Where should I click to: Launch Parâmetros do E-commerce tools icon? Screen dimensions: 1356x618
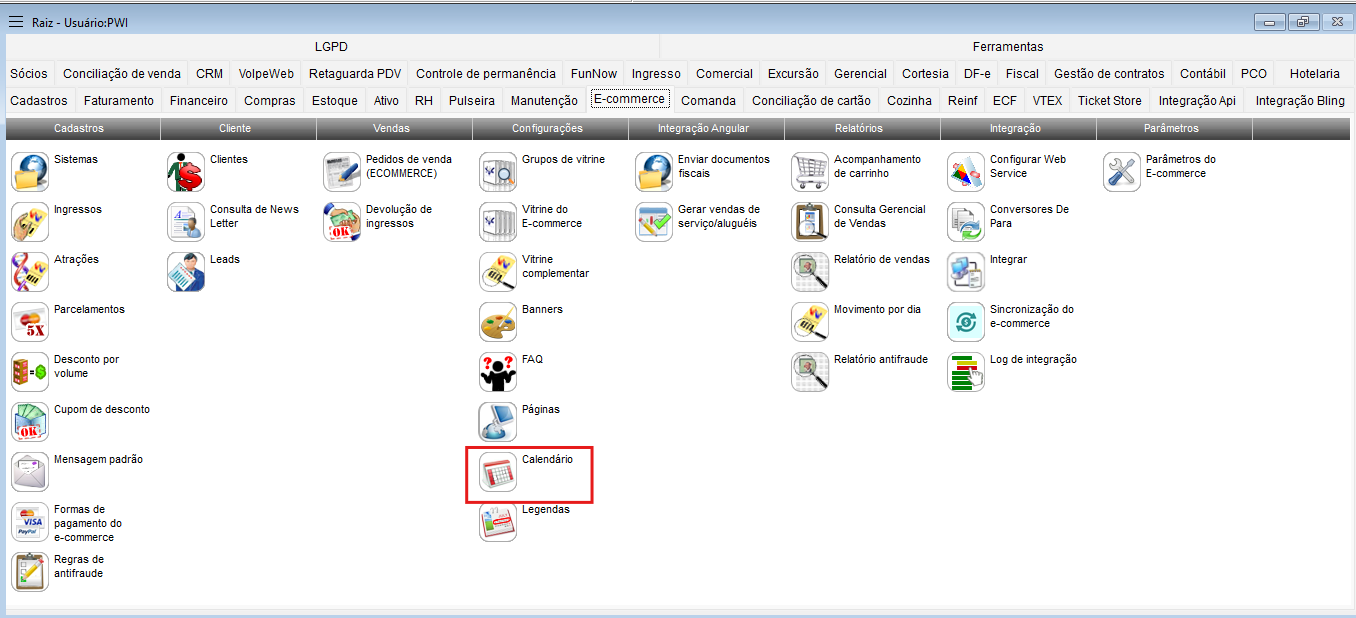pos(1122,172)
